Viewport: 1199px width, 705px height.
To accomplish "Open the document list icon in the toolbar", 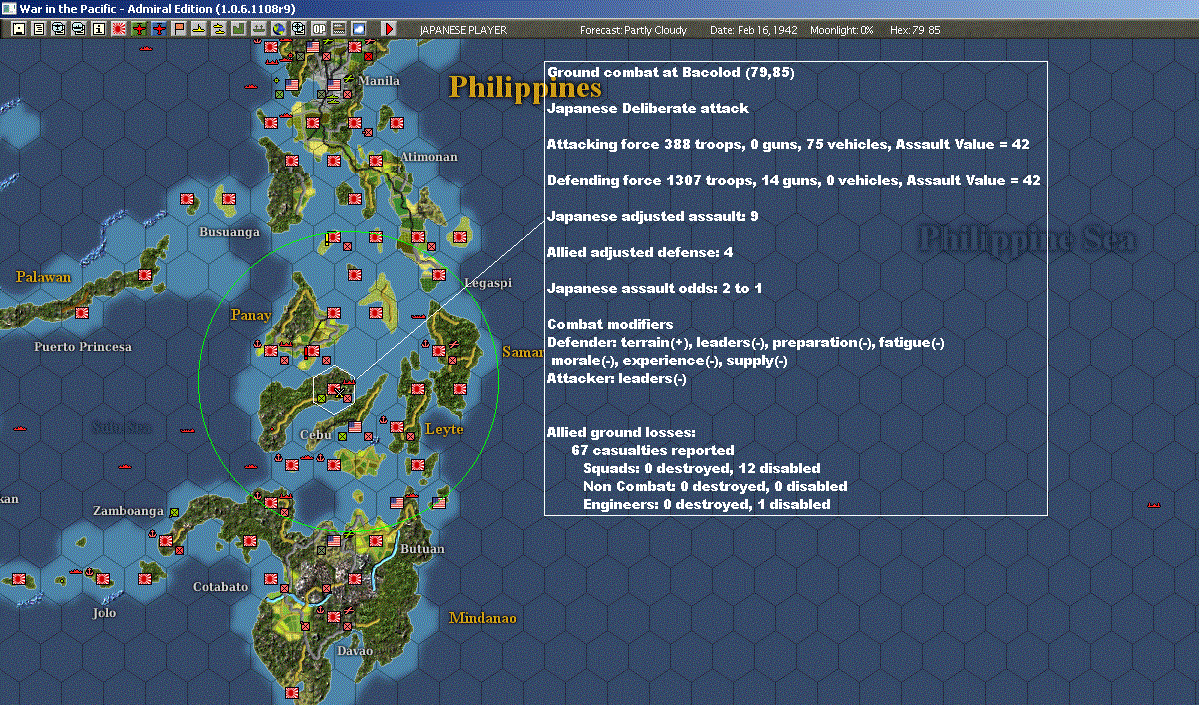I will coord(39,29).
